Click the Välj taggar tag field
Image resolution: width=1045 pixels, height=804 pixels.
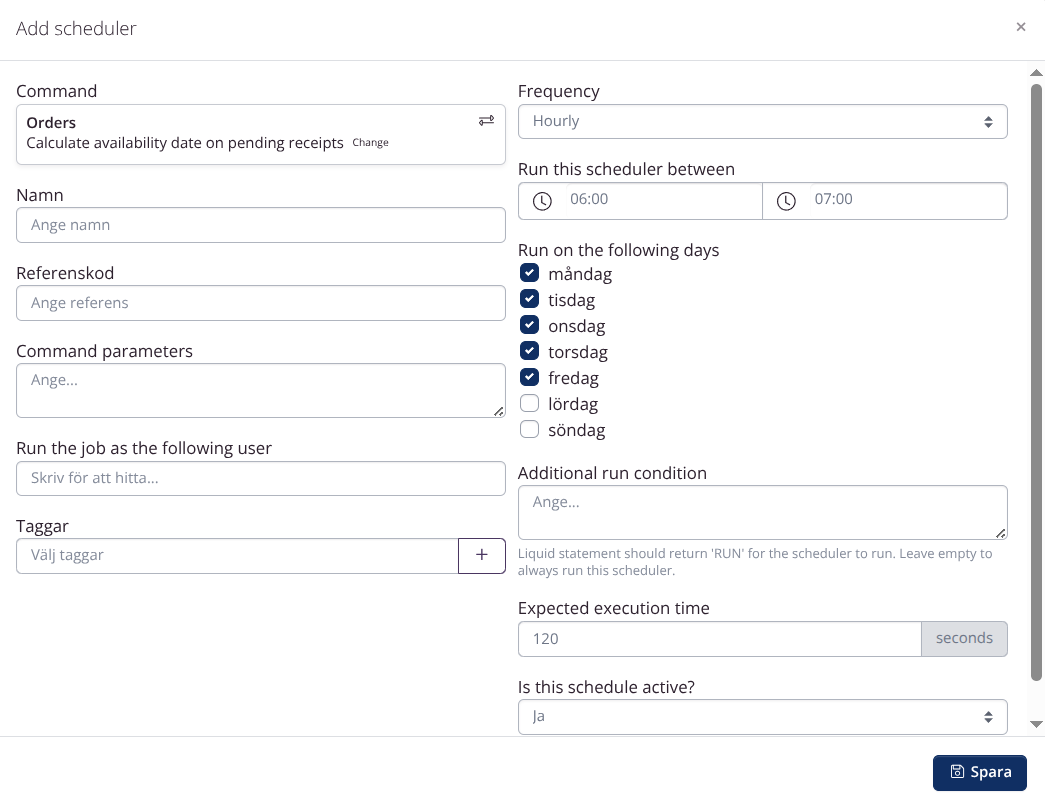pyautogui.click(x=237, y=555)
